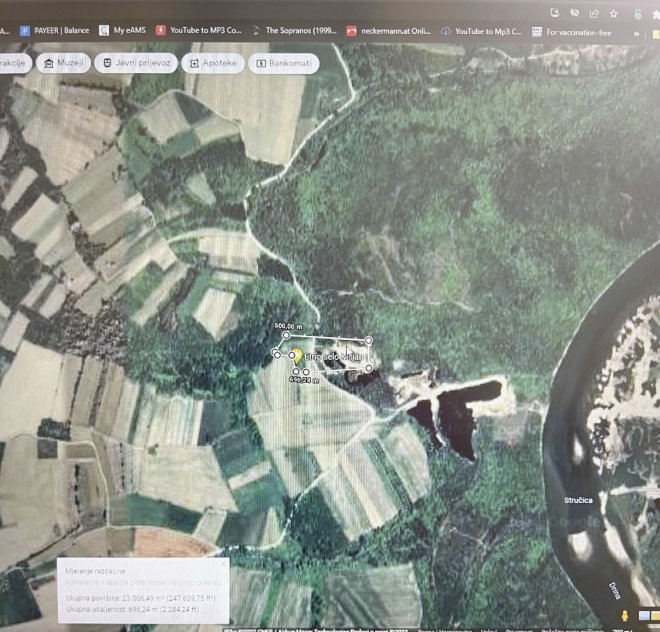The width and height of the screenshot is (660, 632).
Task: Click the measurement endpoint labeled 696,24 m
Action: (x=294, y=373)
